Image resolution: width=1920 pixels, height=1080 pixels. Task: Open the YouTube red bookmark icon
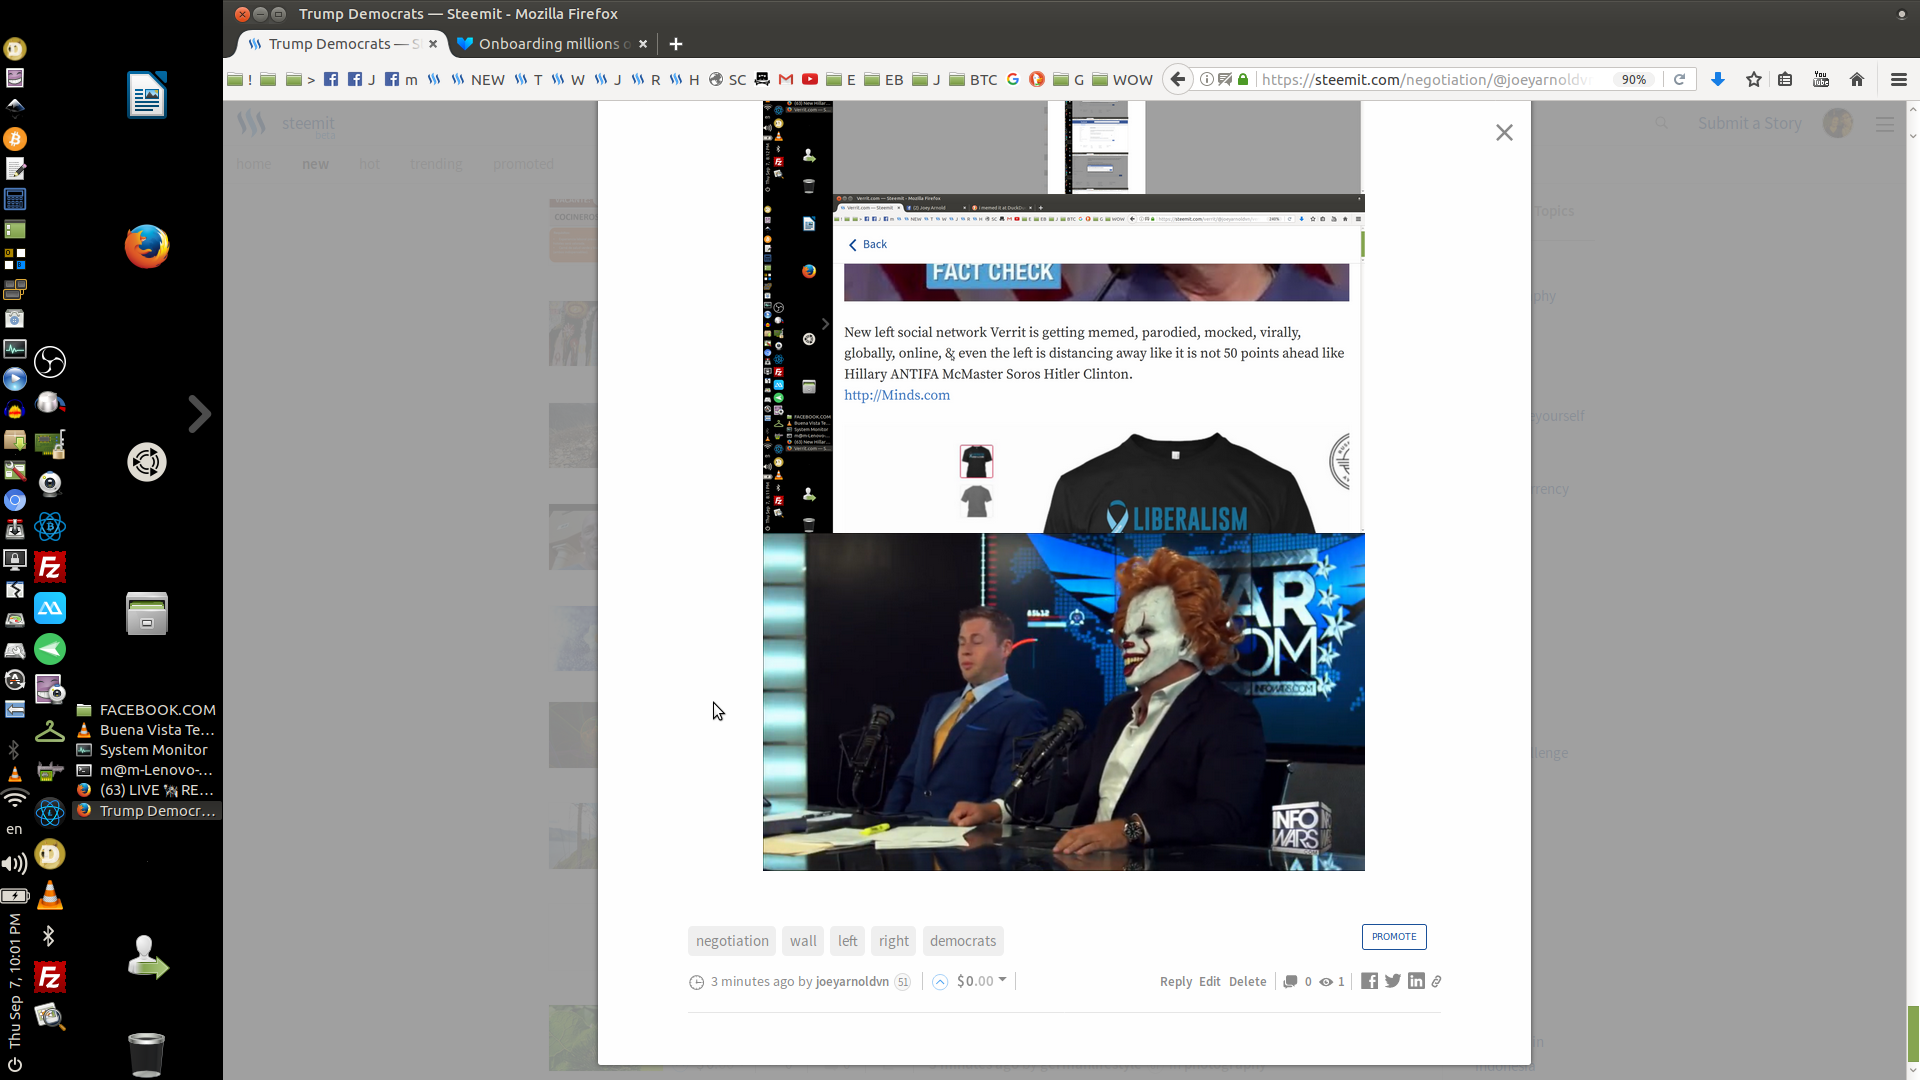pos(810,79)
